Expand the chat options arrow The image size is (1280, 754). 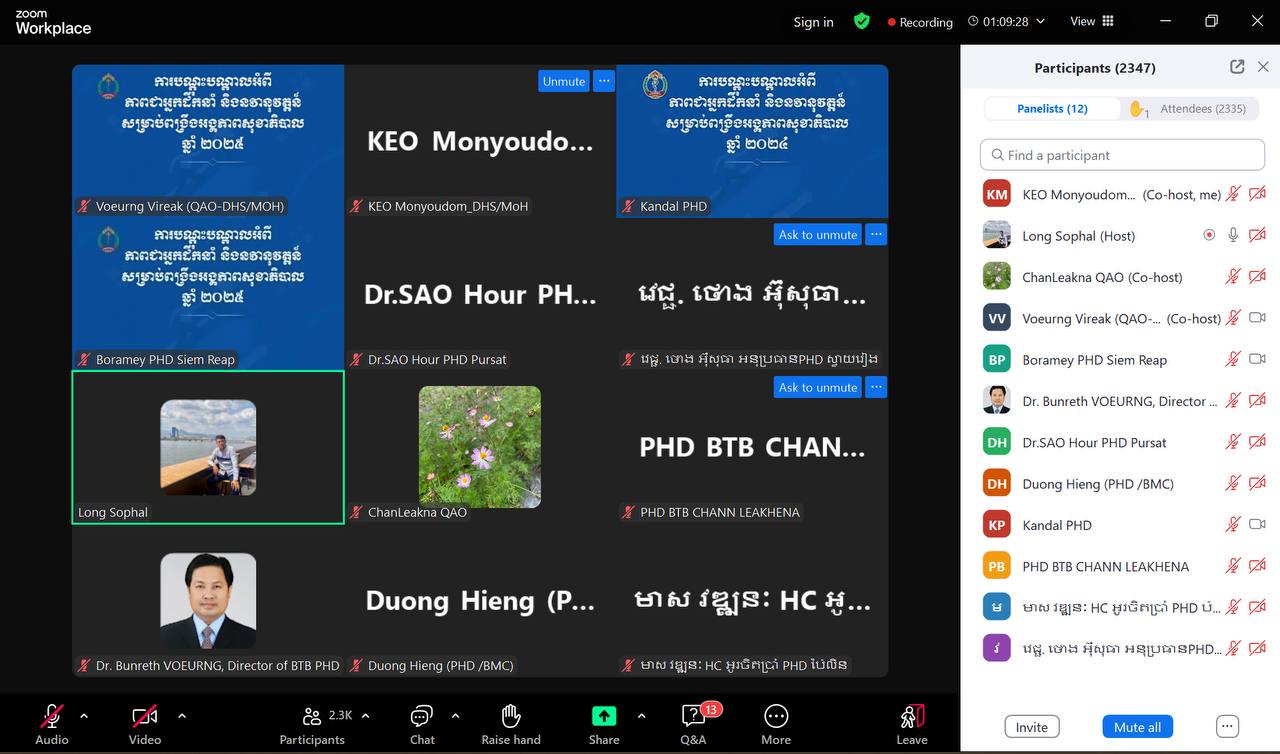click(x=455, y=716)
